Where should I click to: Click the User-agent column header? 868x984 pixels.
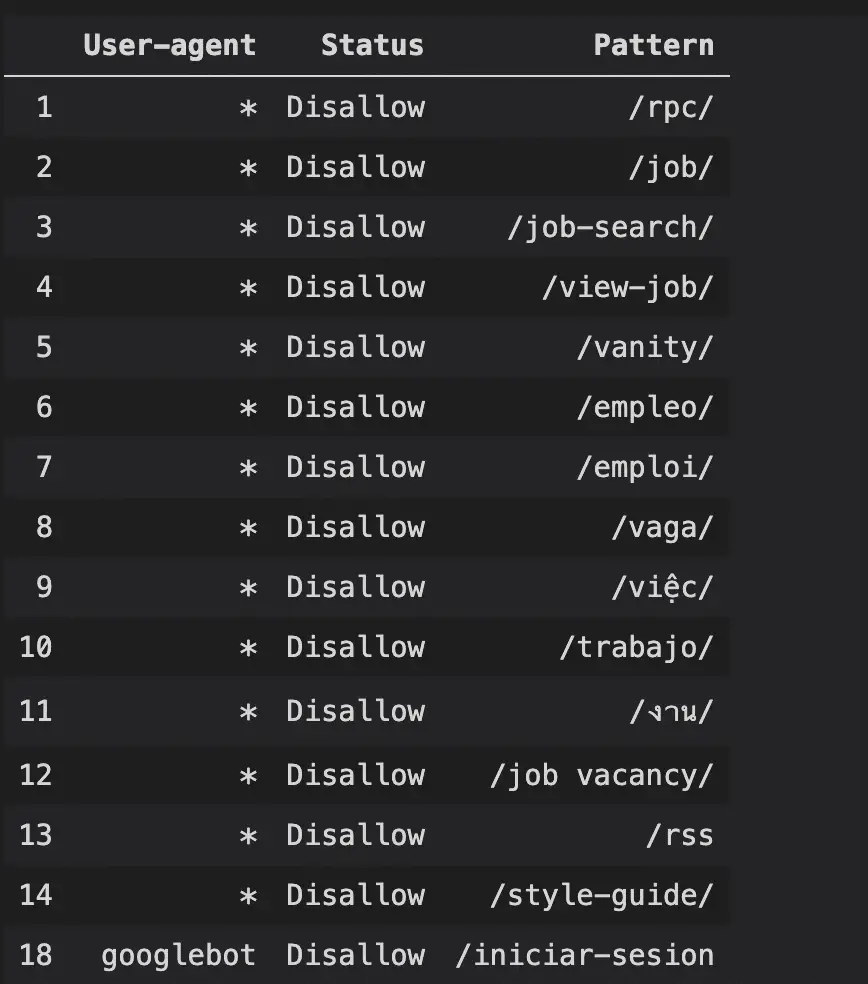click(x=169, y=46)
